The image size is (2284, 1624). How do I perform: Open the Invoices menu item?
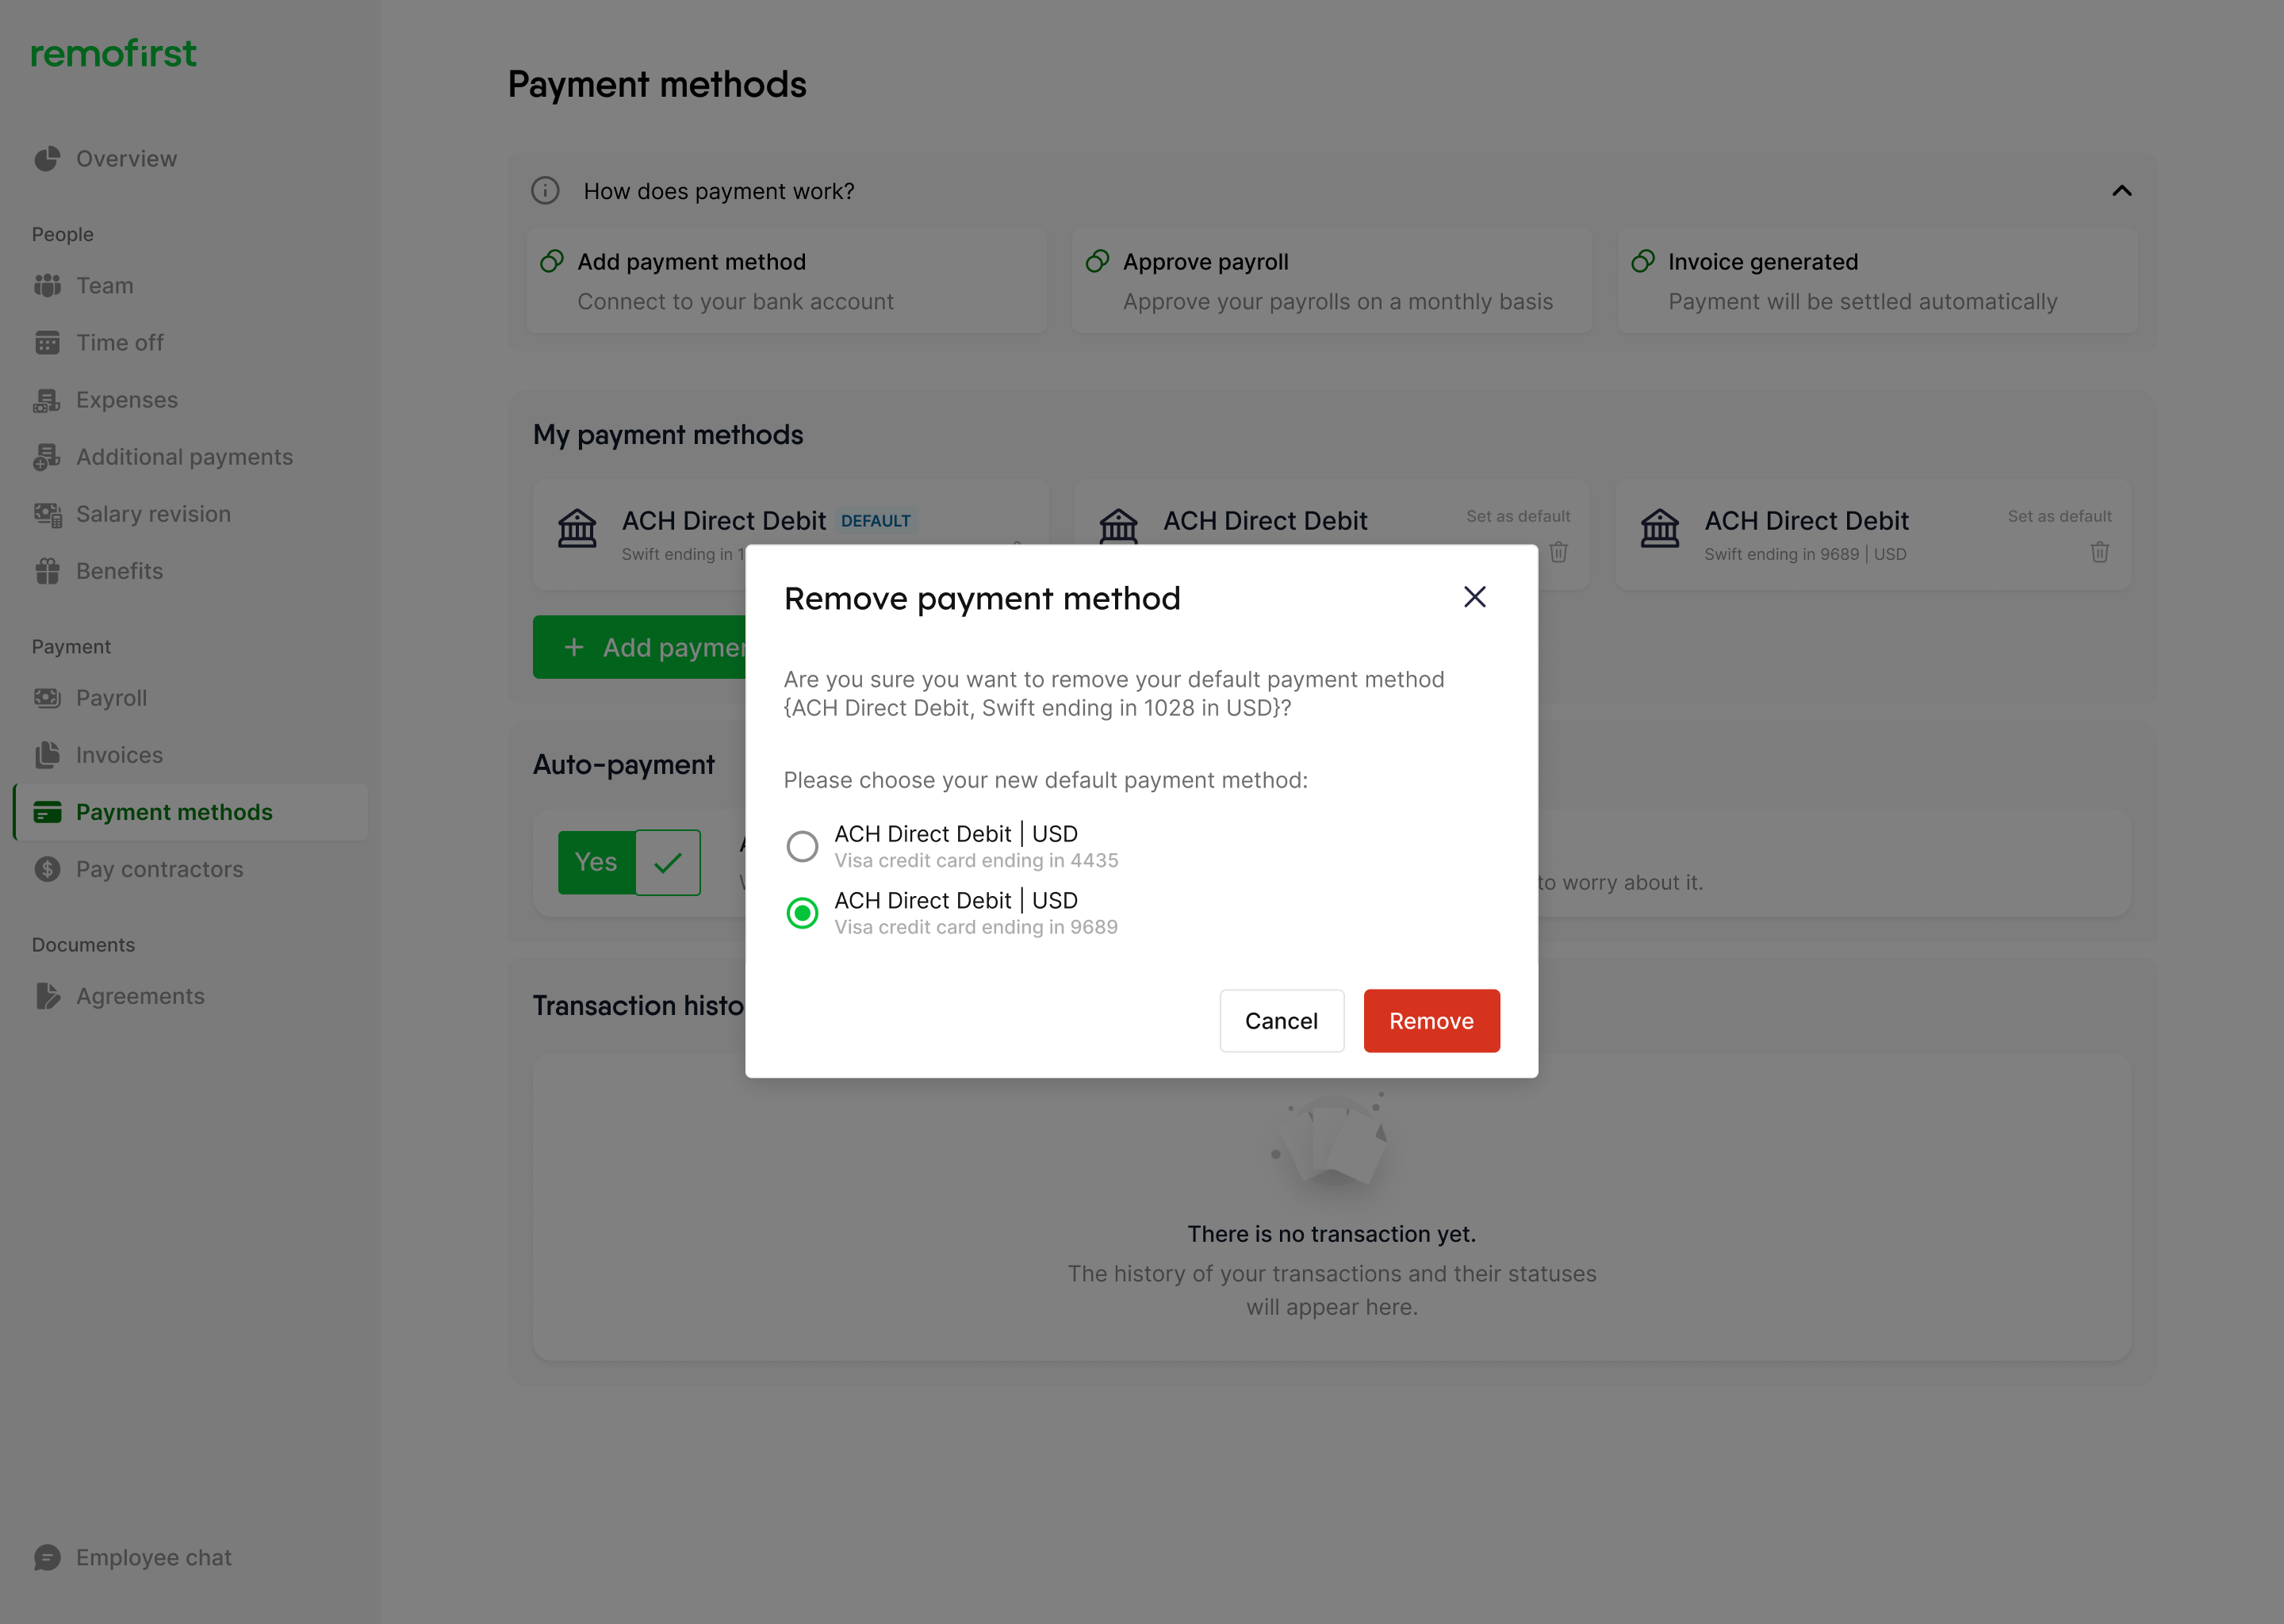[x=119, y=755]
